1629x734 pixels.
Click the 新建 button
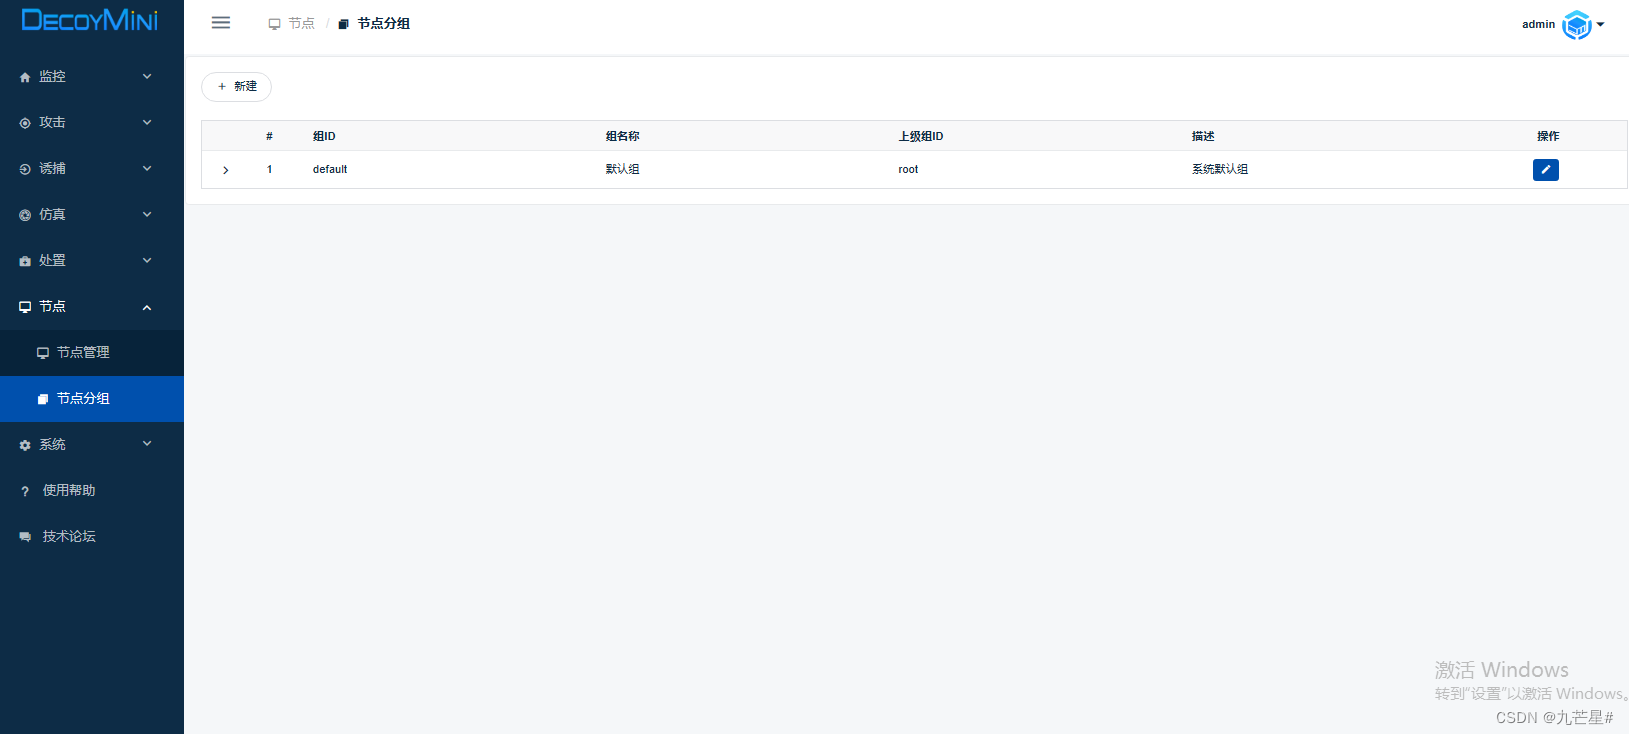click(237, 86)
